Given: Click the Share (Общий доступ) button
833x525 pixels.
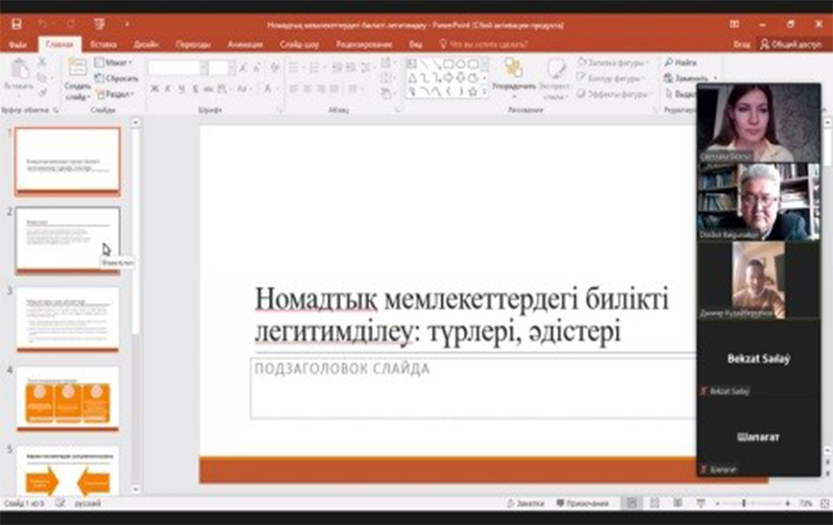Looking at the screenshot, I should coord(791,45).
